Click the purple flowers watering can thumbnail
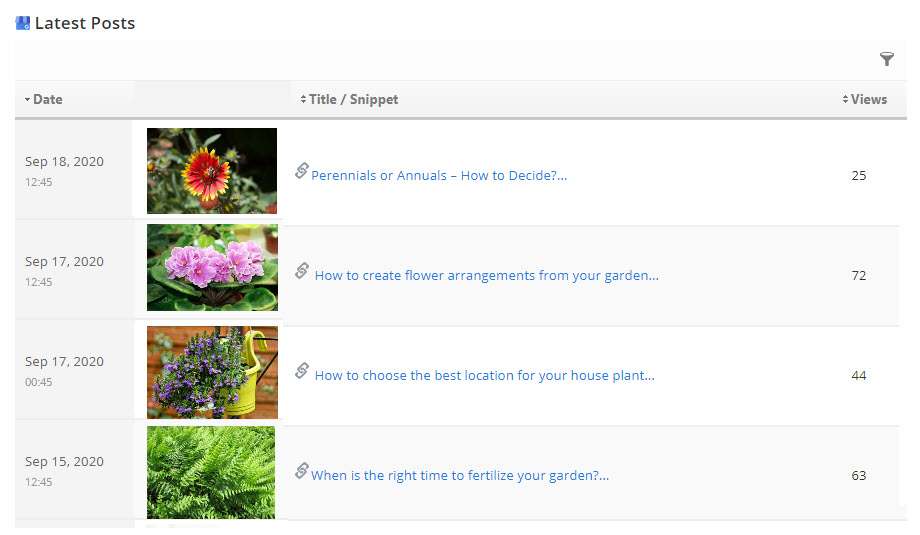This screenshot has width=920, height=535. click(x=212, y=372)
